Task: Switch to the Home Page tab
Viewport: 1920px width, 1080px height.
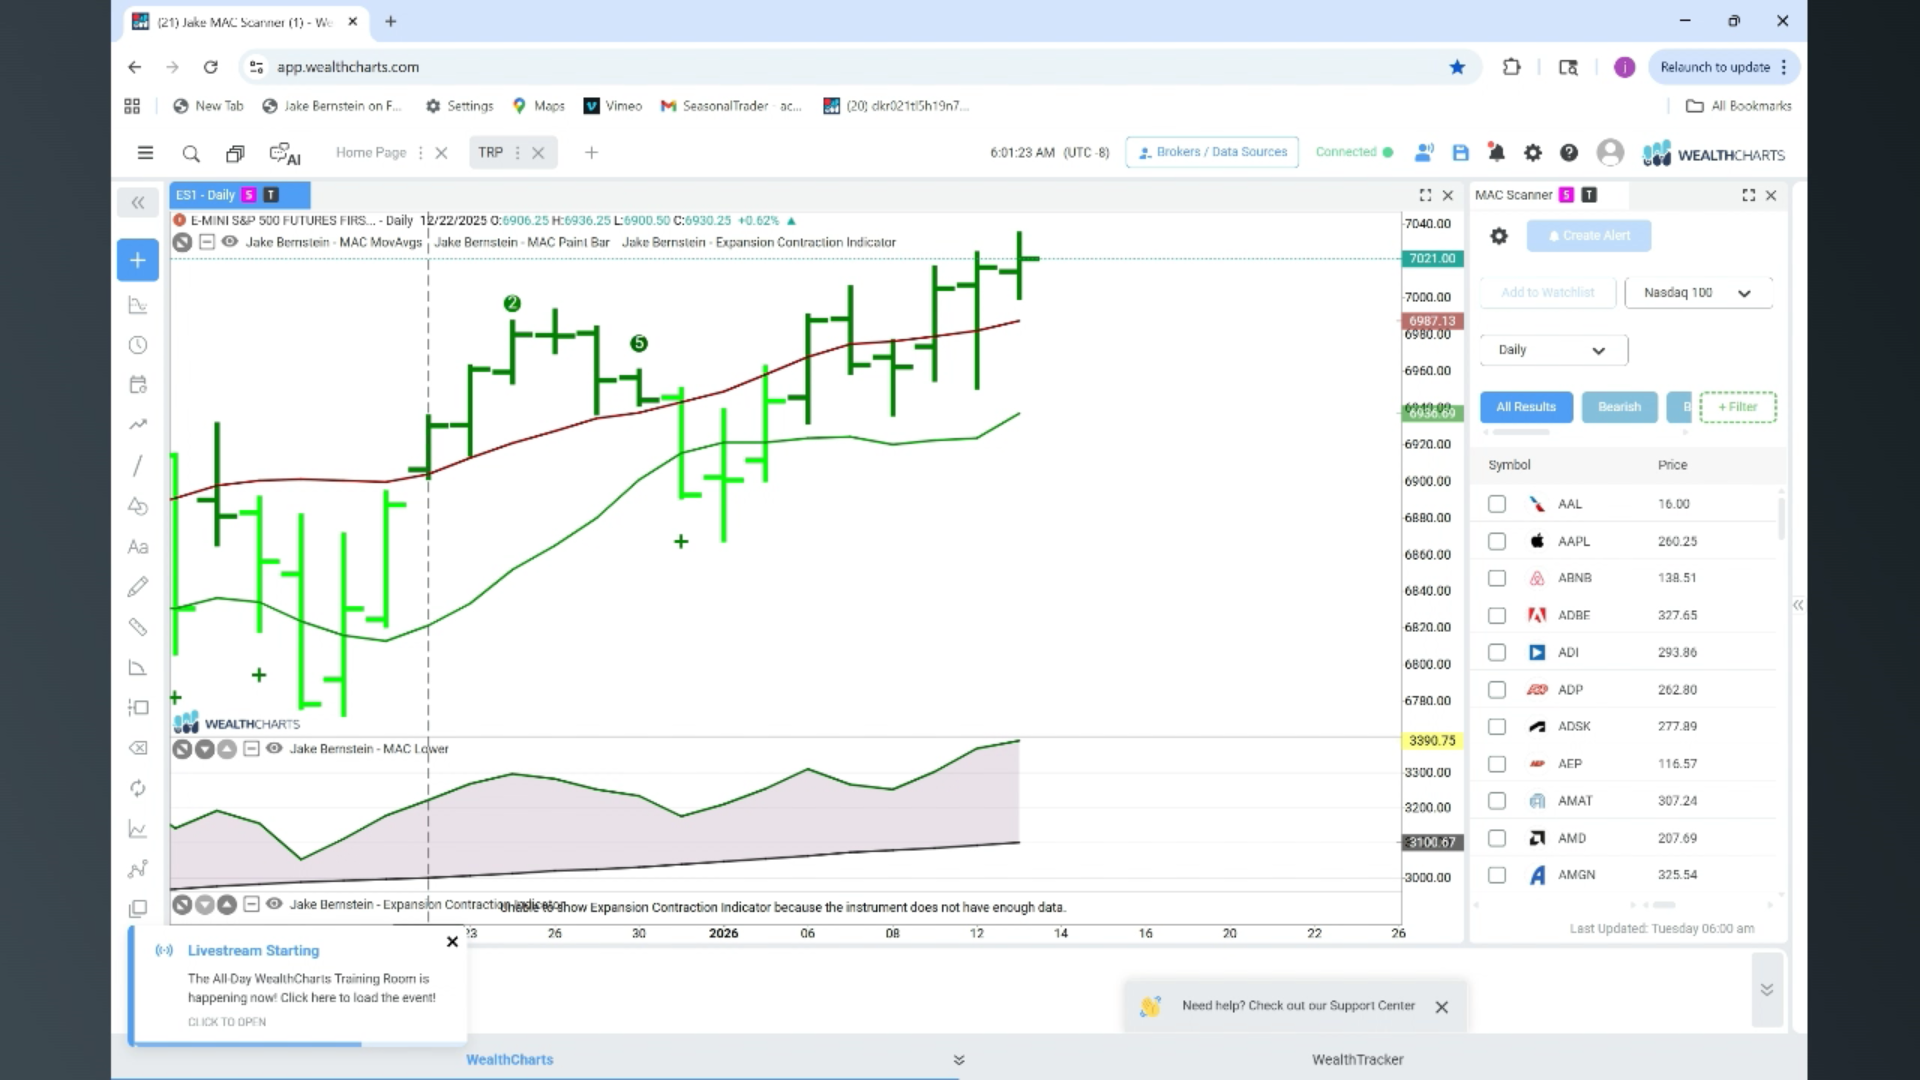Action: click(371, 153)
